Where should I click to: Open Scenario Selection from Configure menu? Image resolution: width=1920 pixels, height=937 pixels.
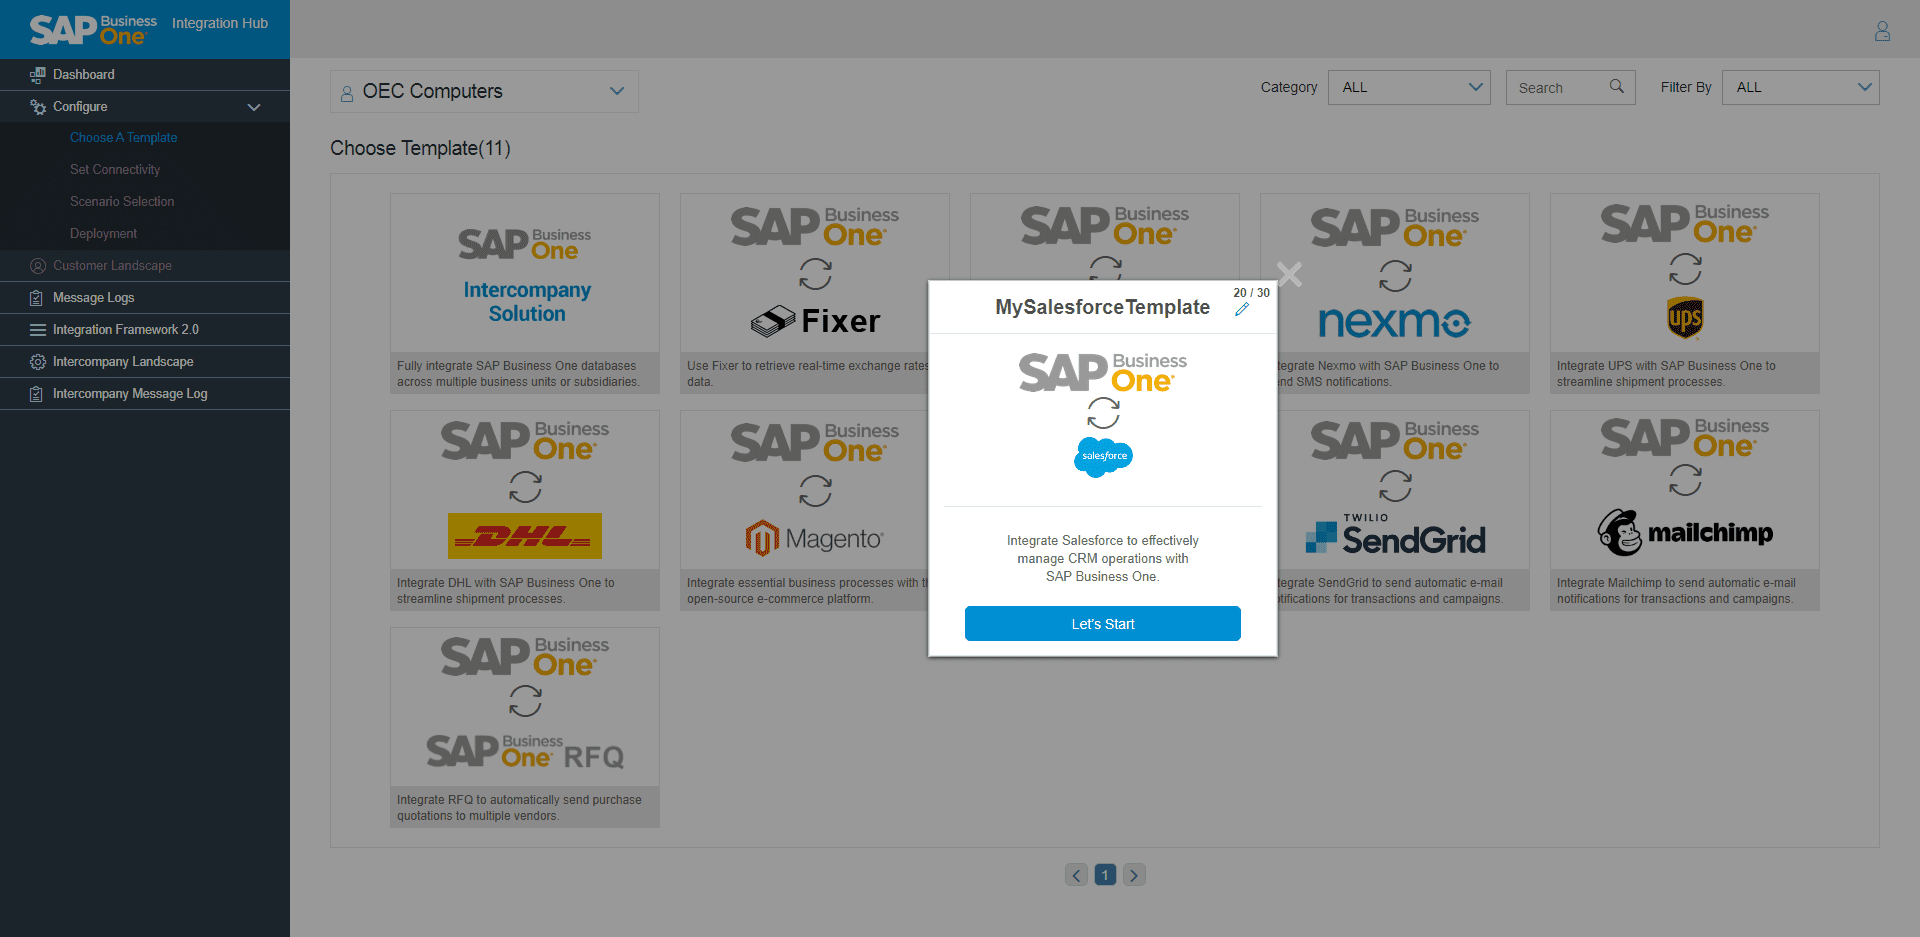(122, 201)
